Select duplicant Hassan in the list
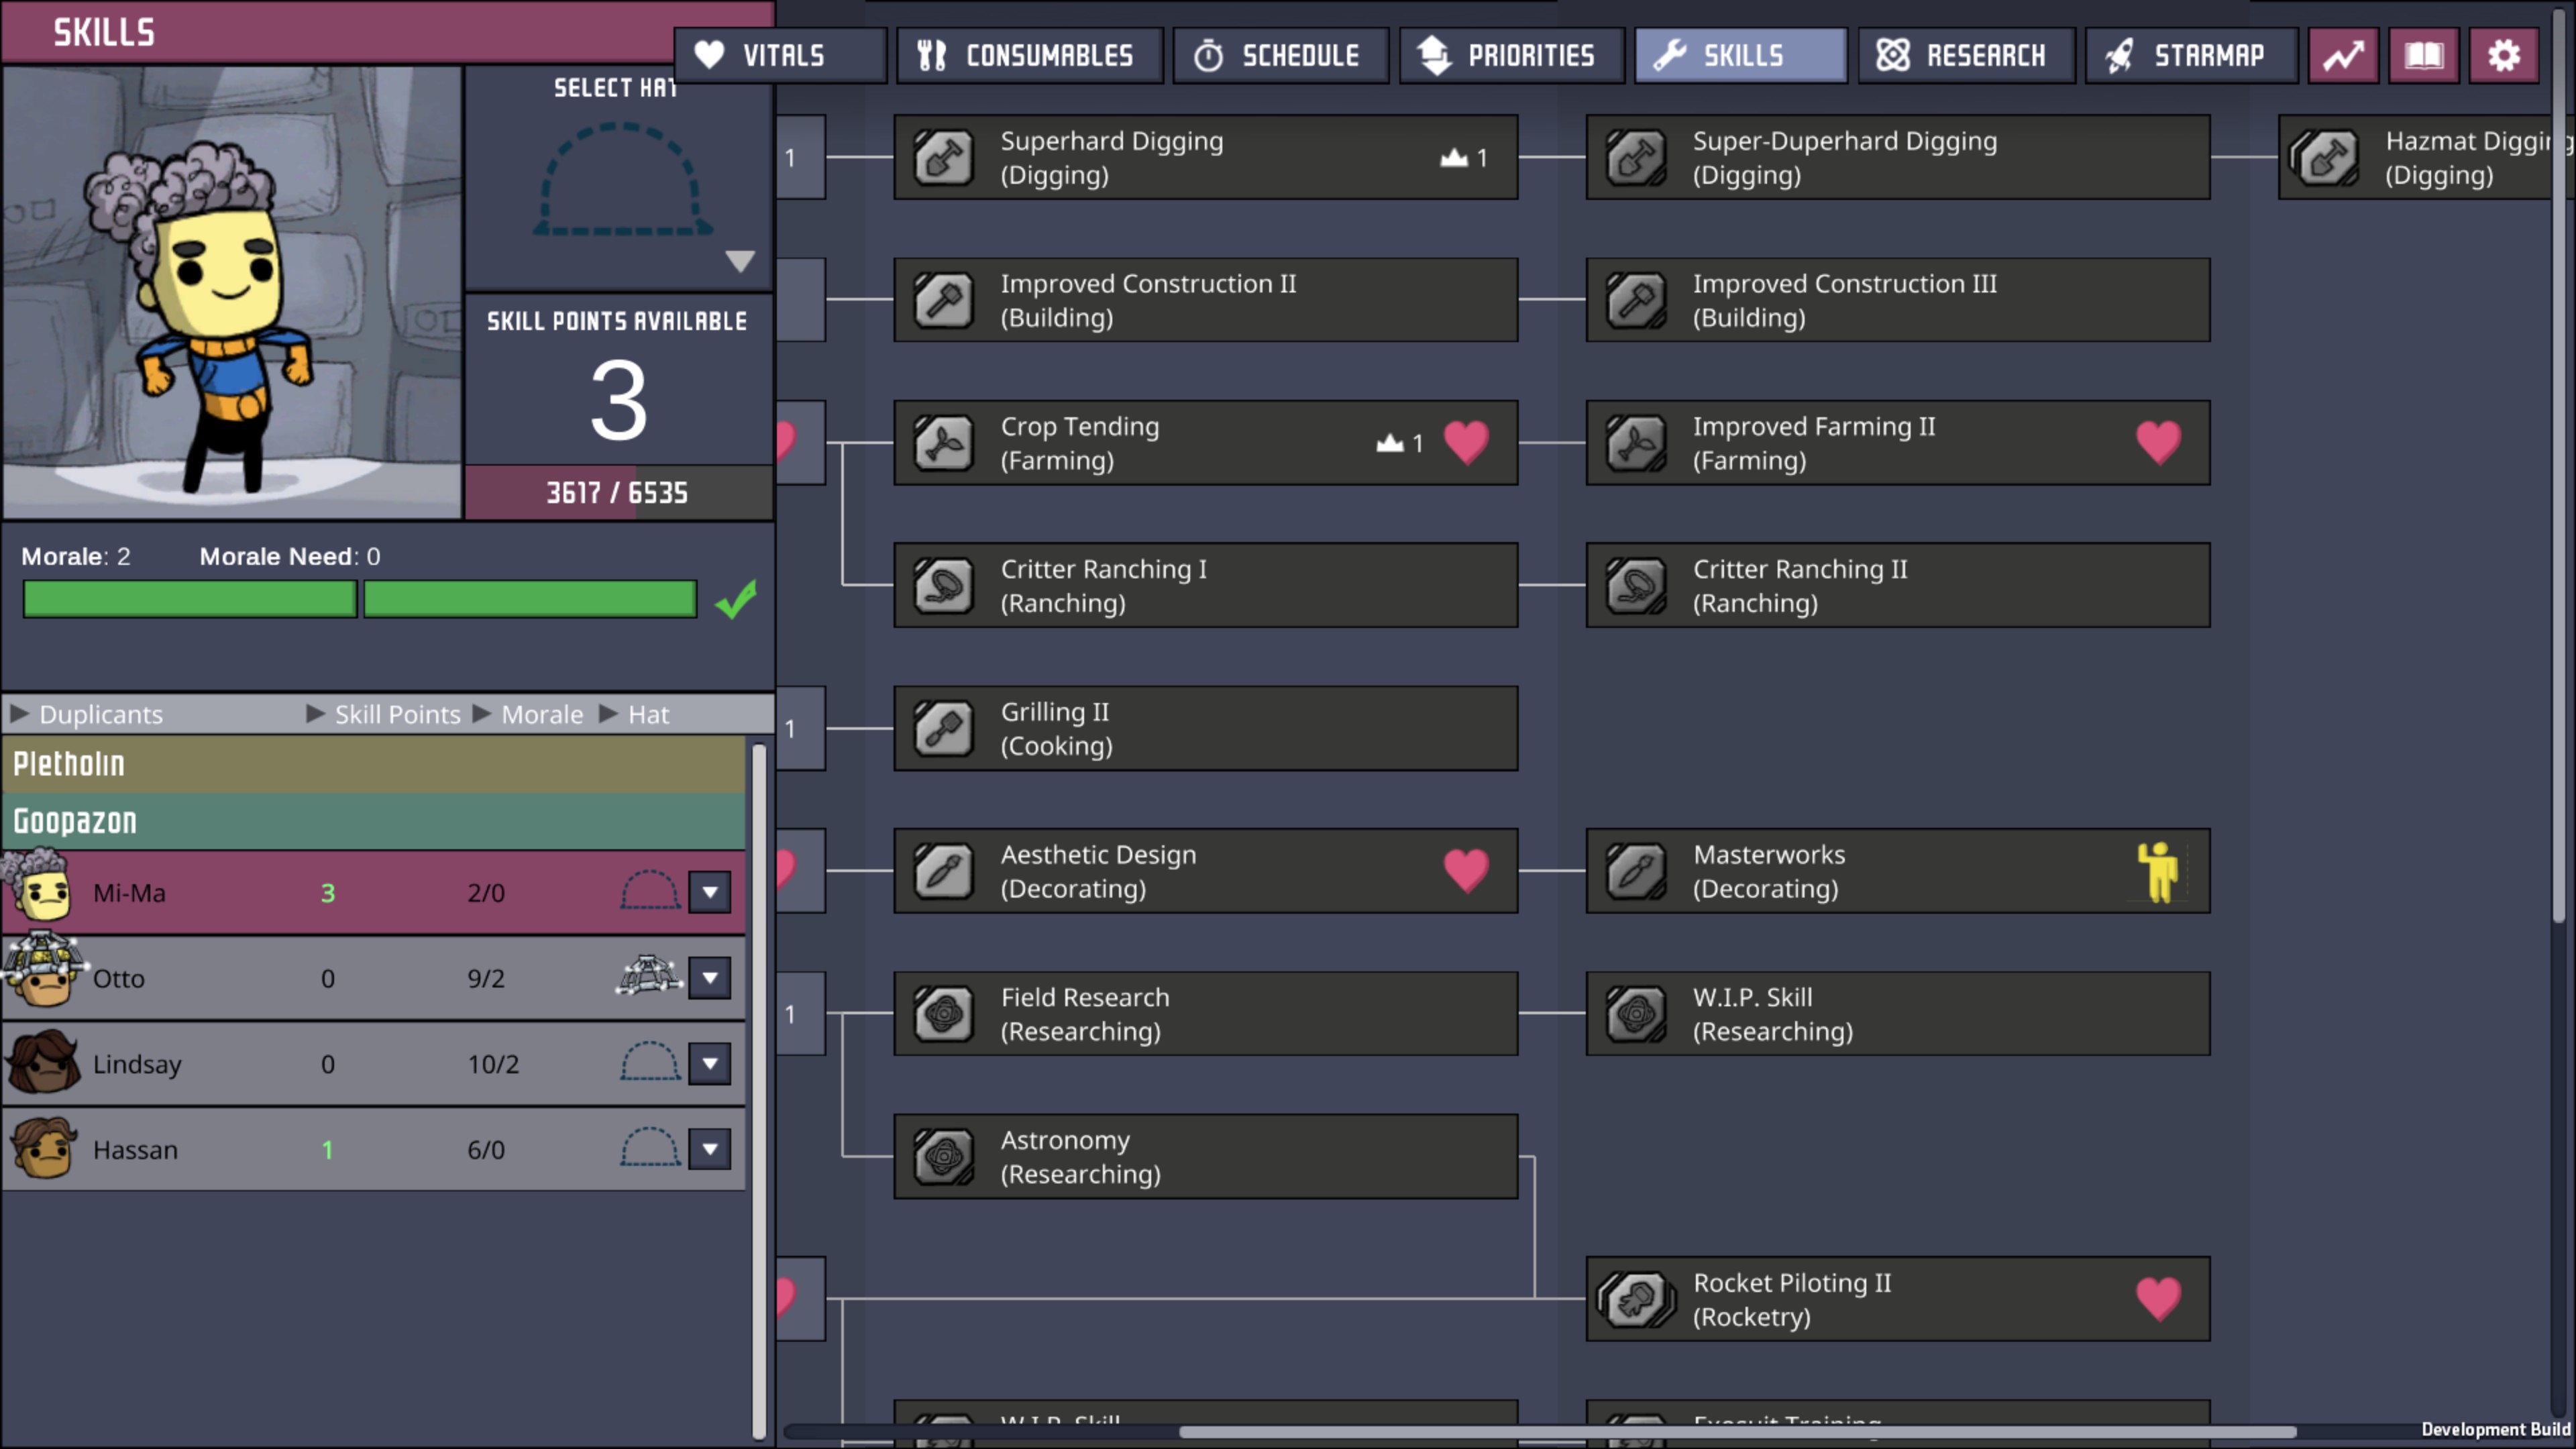The height and width of the screenshot is (1449, 2576). [374, 1149]
